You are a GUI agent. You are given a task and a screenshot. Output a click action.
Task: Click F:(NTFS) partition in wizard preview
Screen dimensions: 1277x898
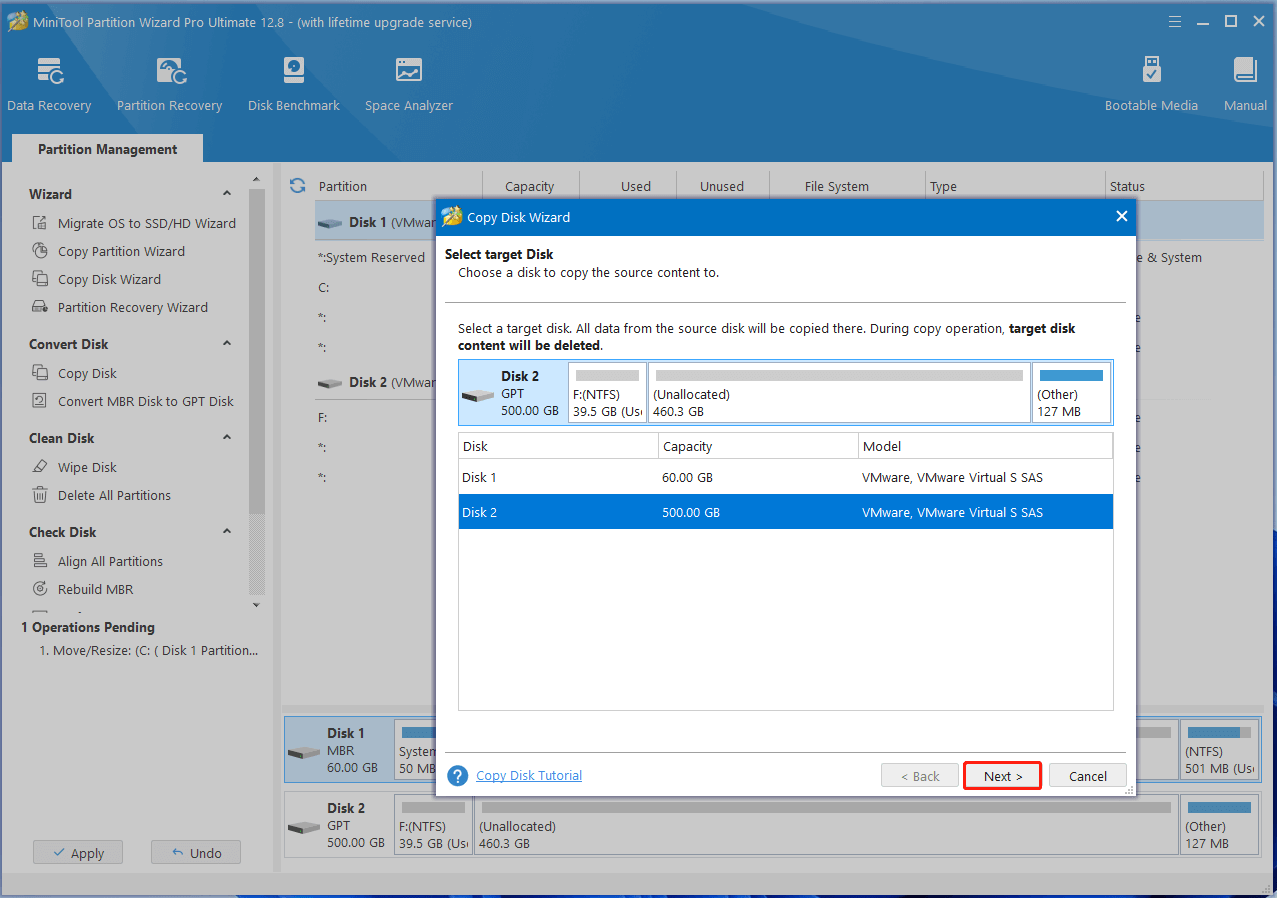[607, 392]
